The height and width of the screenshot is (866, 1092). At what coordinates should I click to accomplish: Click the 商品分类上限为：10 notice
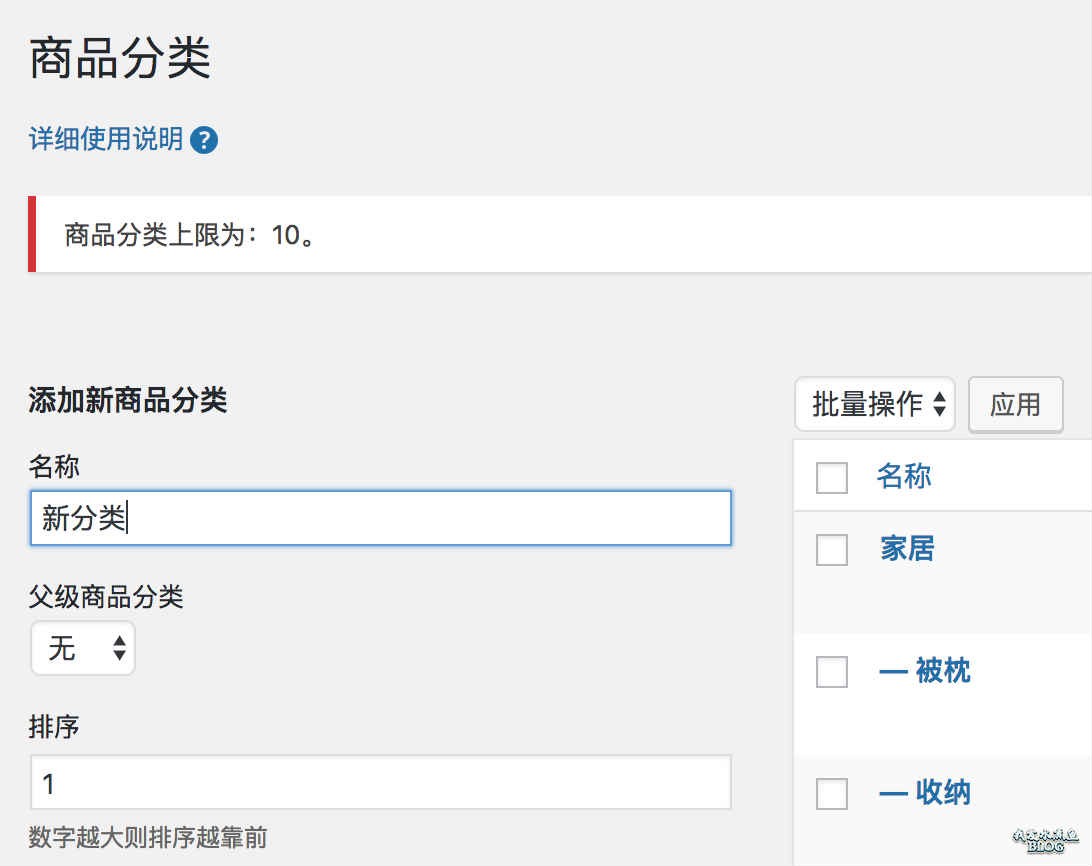190,235
